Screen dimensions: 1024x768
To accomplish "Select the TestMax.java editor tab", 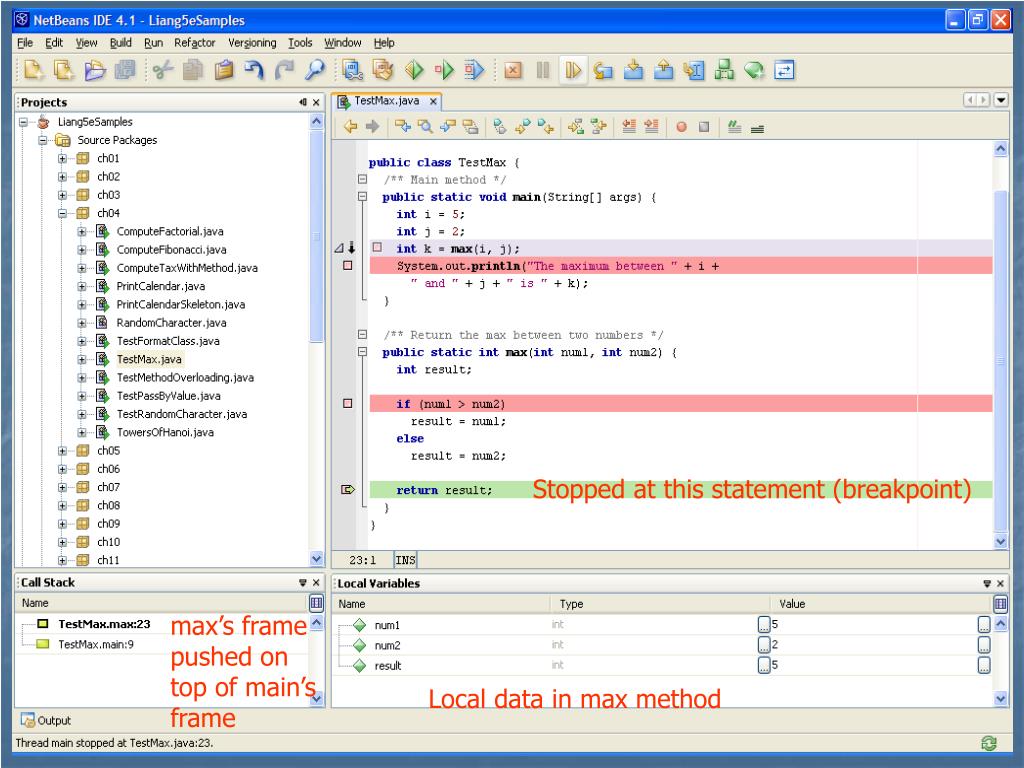I will 387,101.
